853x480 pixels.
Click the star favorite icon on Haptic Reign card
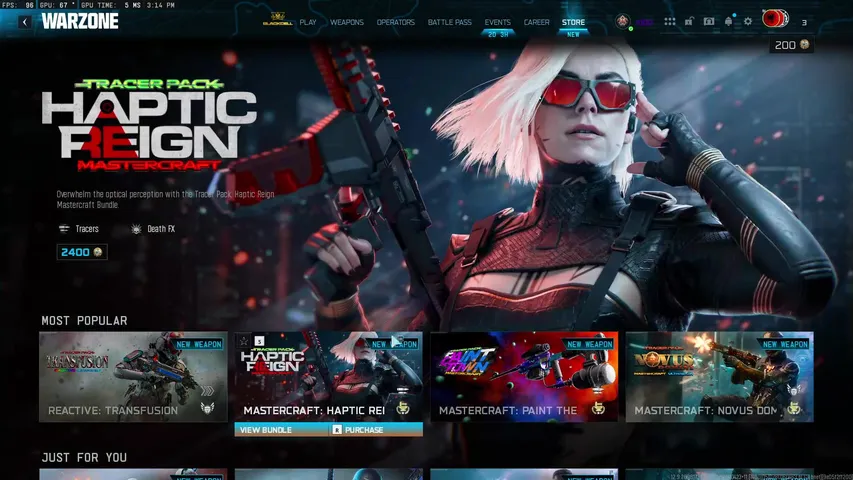coord(244,341)
